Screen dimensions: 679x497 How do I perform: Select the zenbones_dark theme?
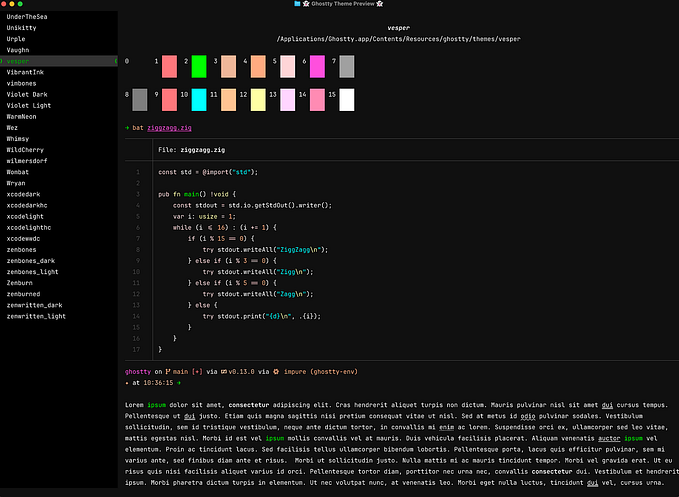[x=31, y=261]
